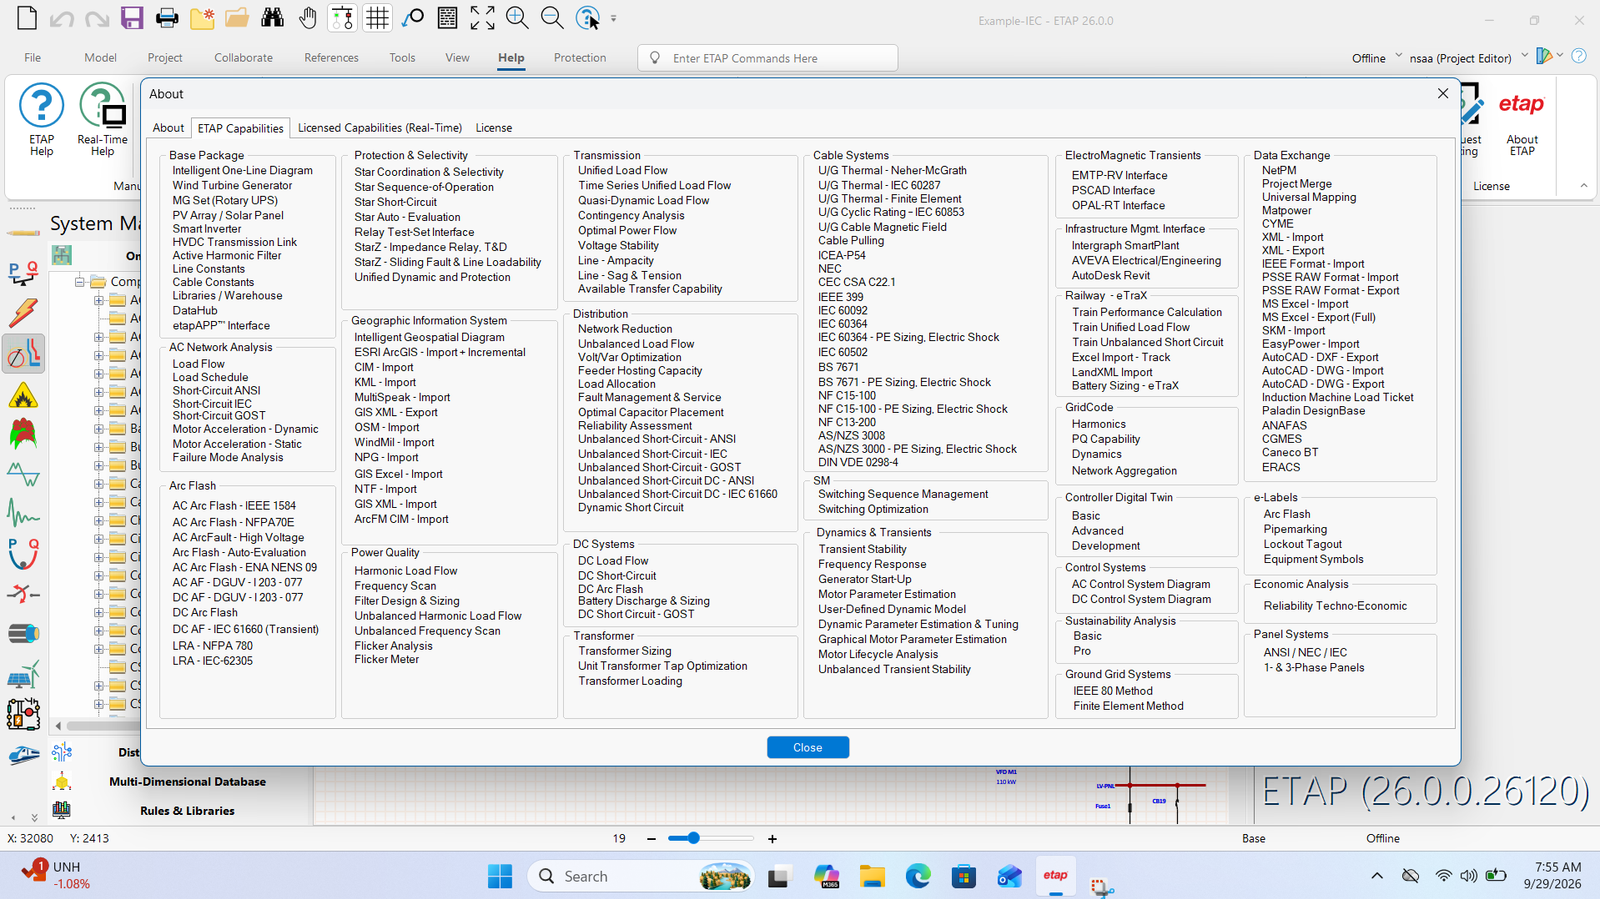Open the Multi-Dimensional Database panel
Viewport: 1600px width, 899px height.
point(187,782)
